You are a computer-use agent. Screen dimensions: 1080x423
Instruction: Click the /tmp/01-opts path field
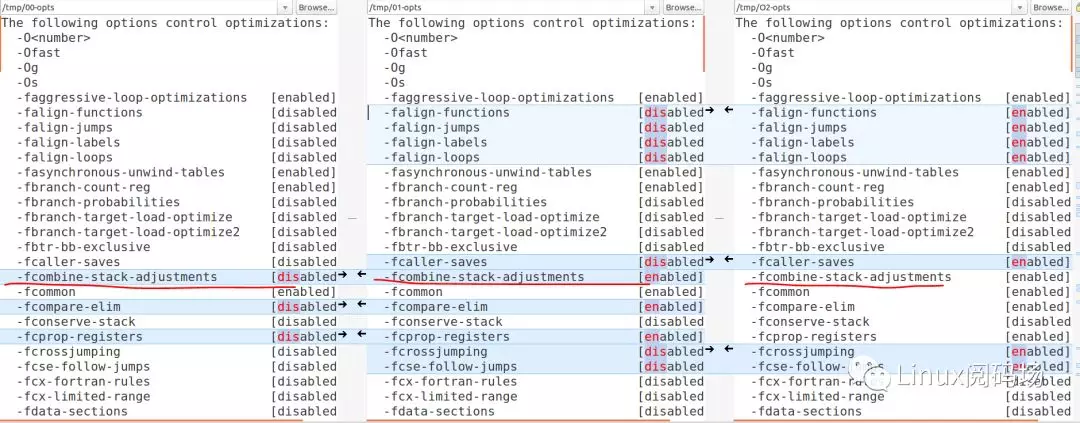tap(506, 7)
